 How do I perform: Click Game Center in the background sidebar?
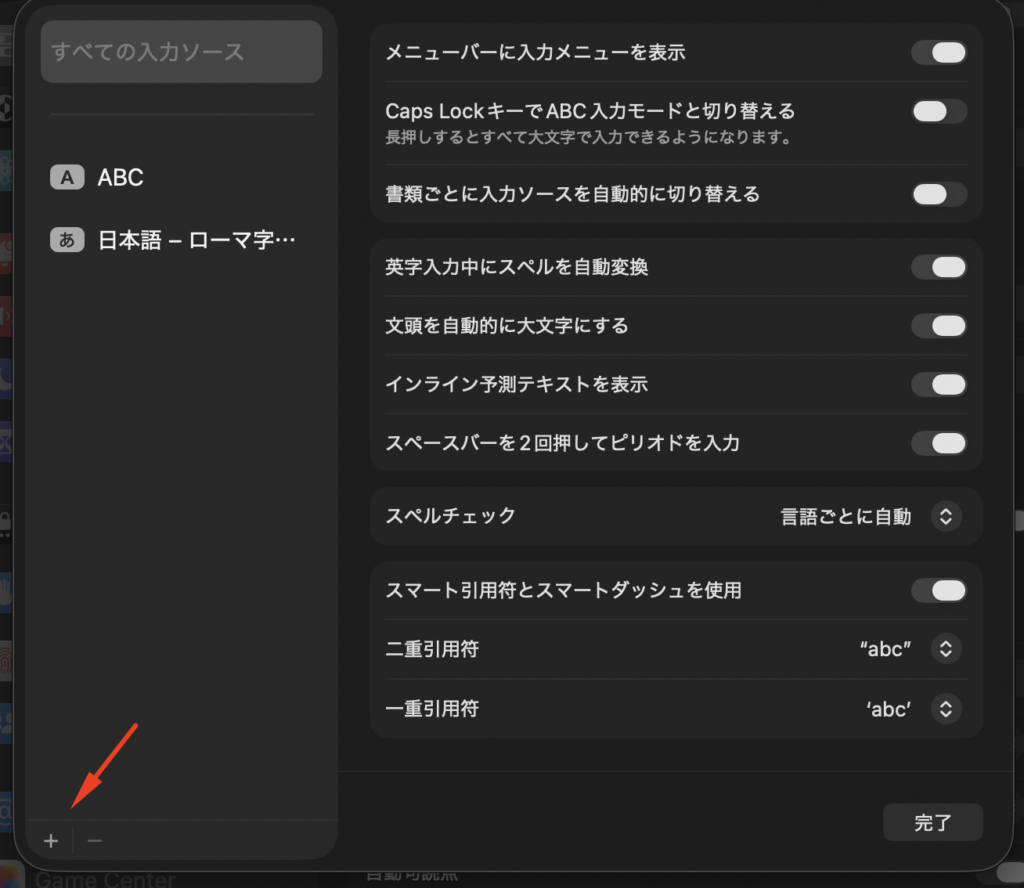[x=105, y=880]
